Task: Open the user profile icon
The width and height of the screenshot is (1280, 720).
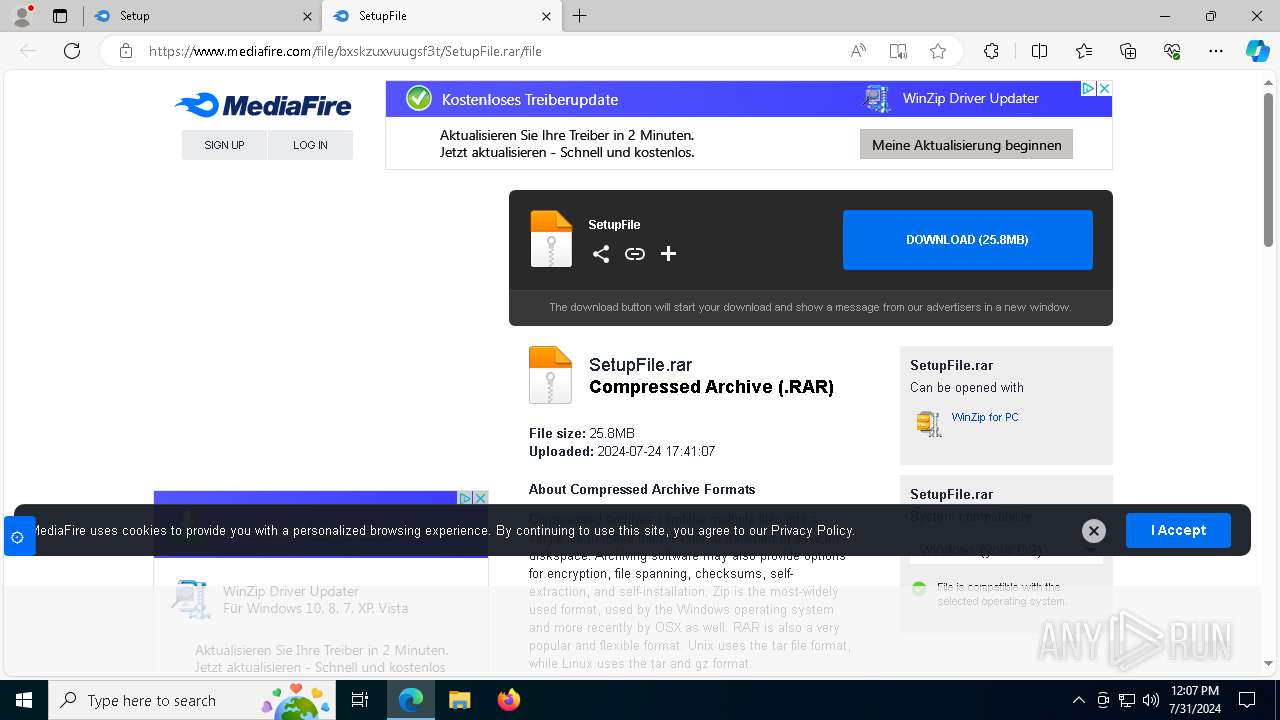Action: coord(22,16)
